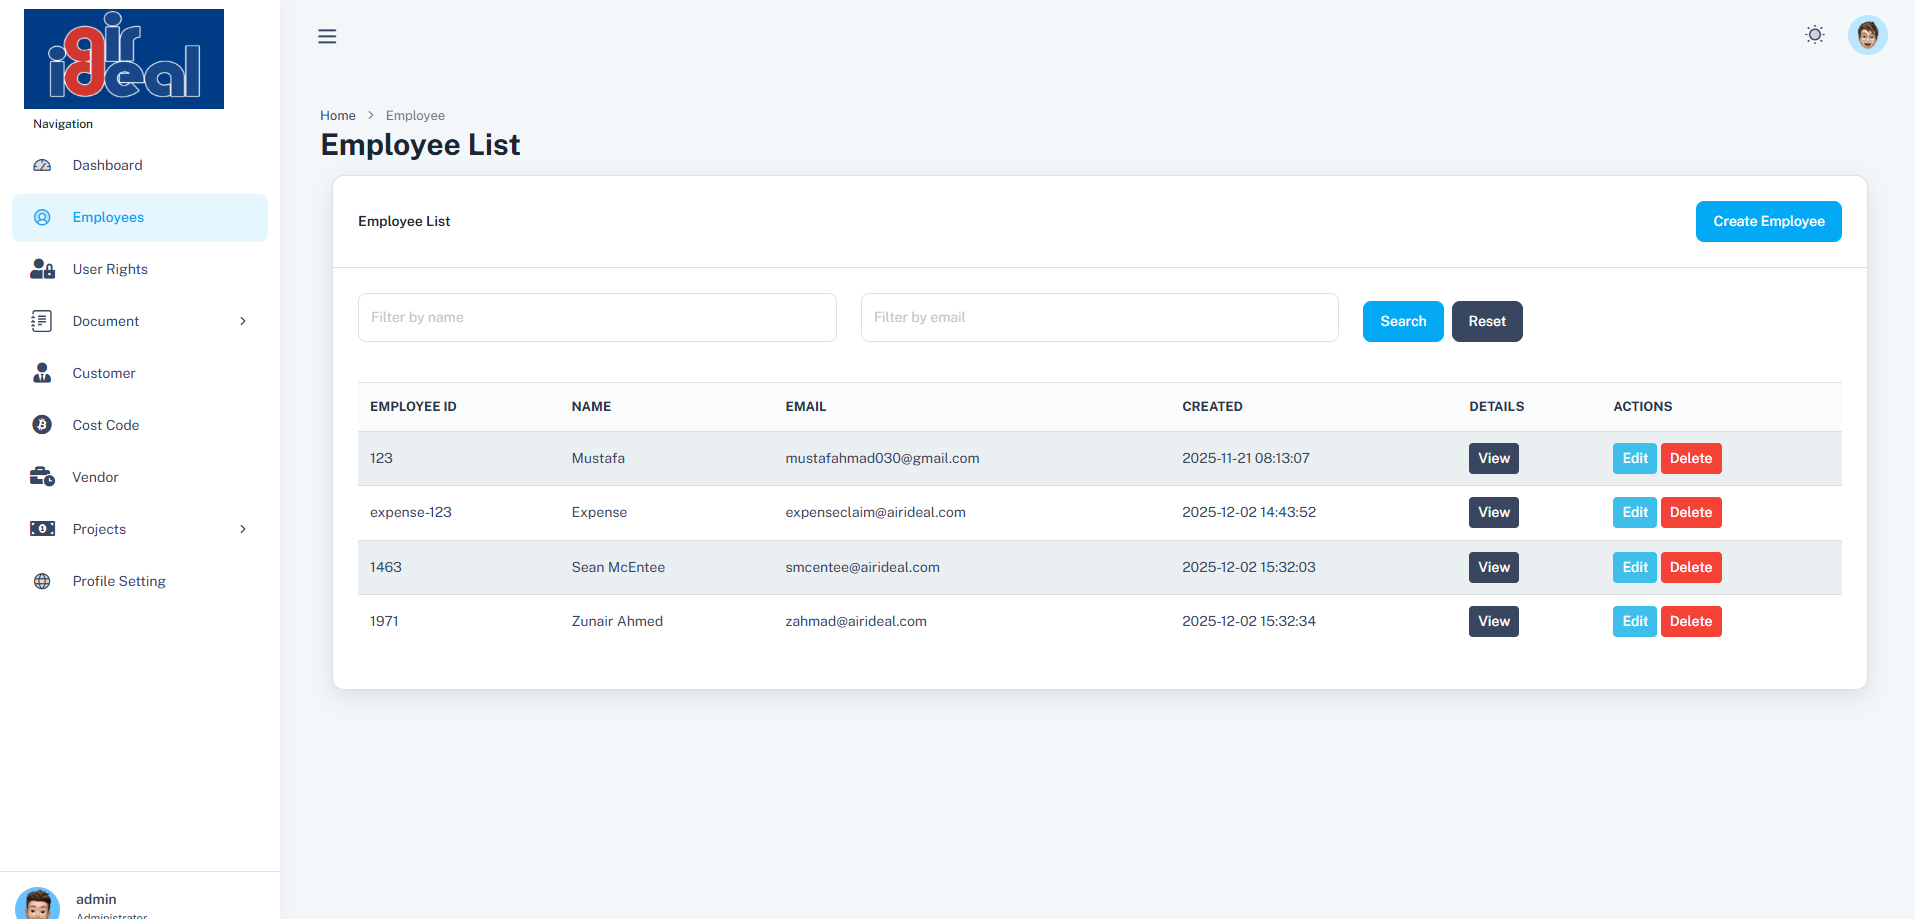This screenshot has height=919, width=1915.
Task: Click the admin avatar at sidebar bottom
Action: (x=37, y=903)
